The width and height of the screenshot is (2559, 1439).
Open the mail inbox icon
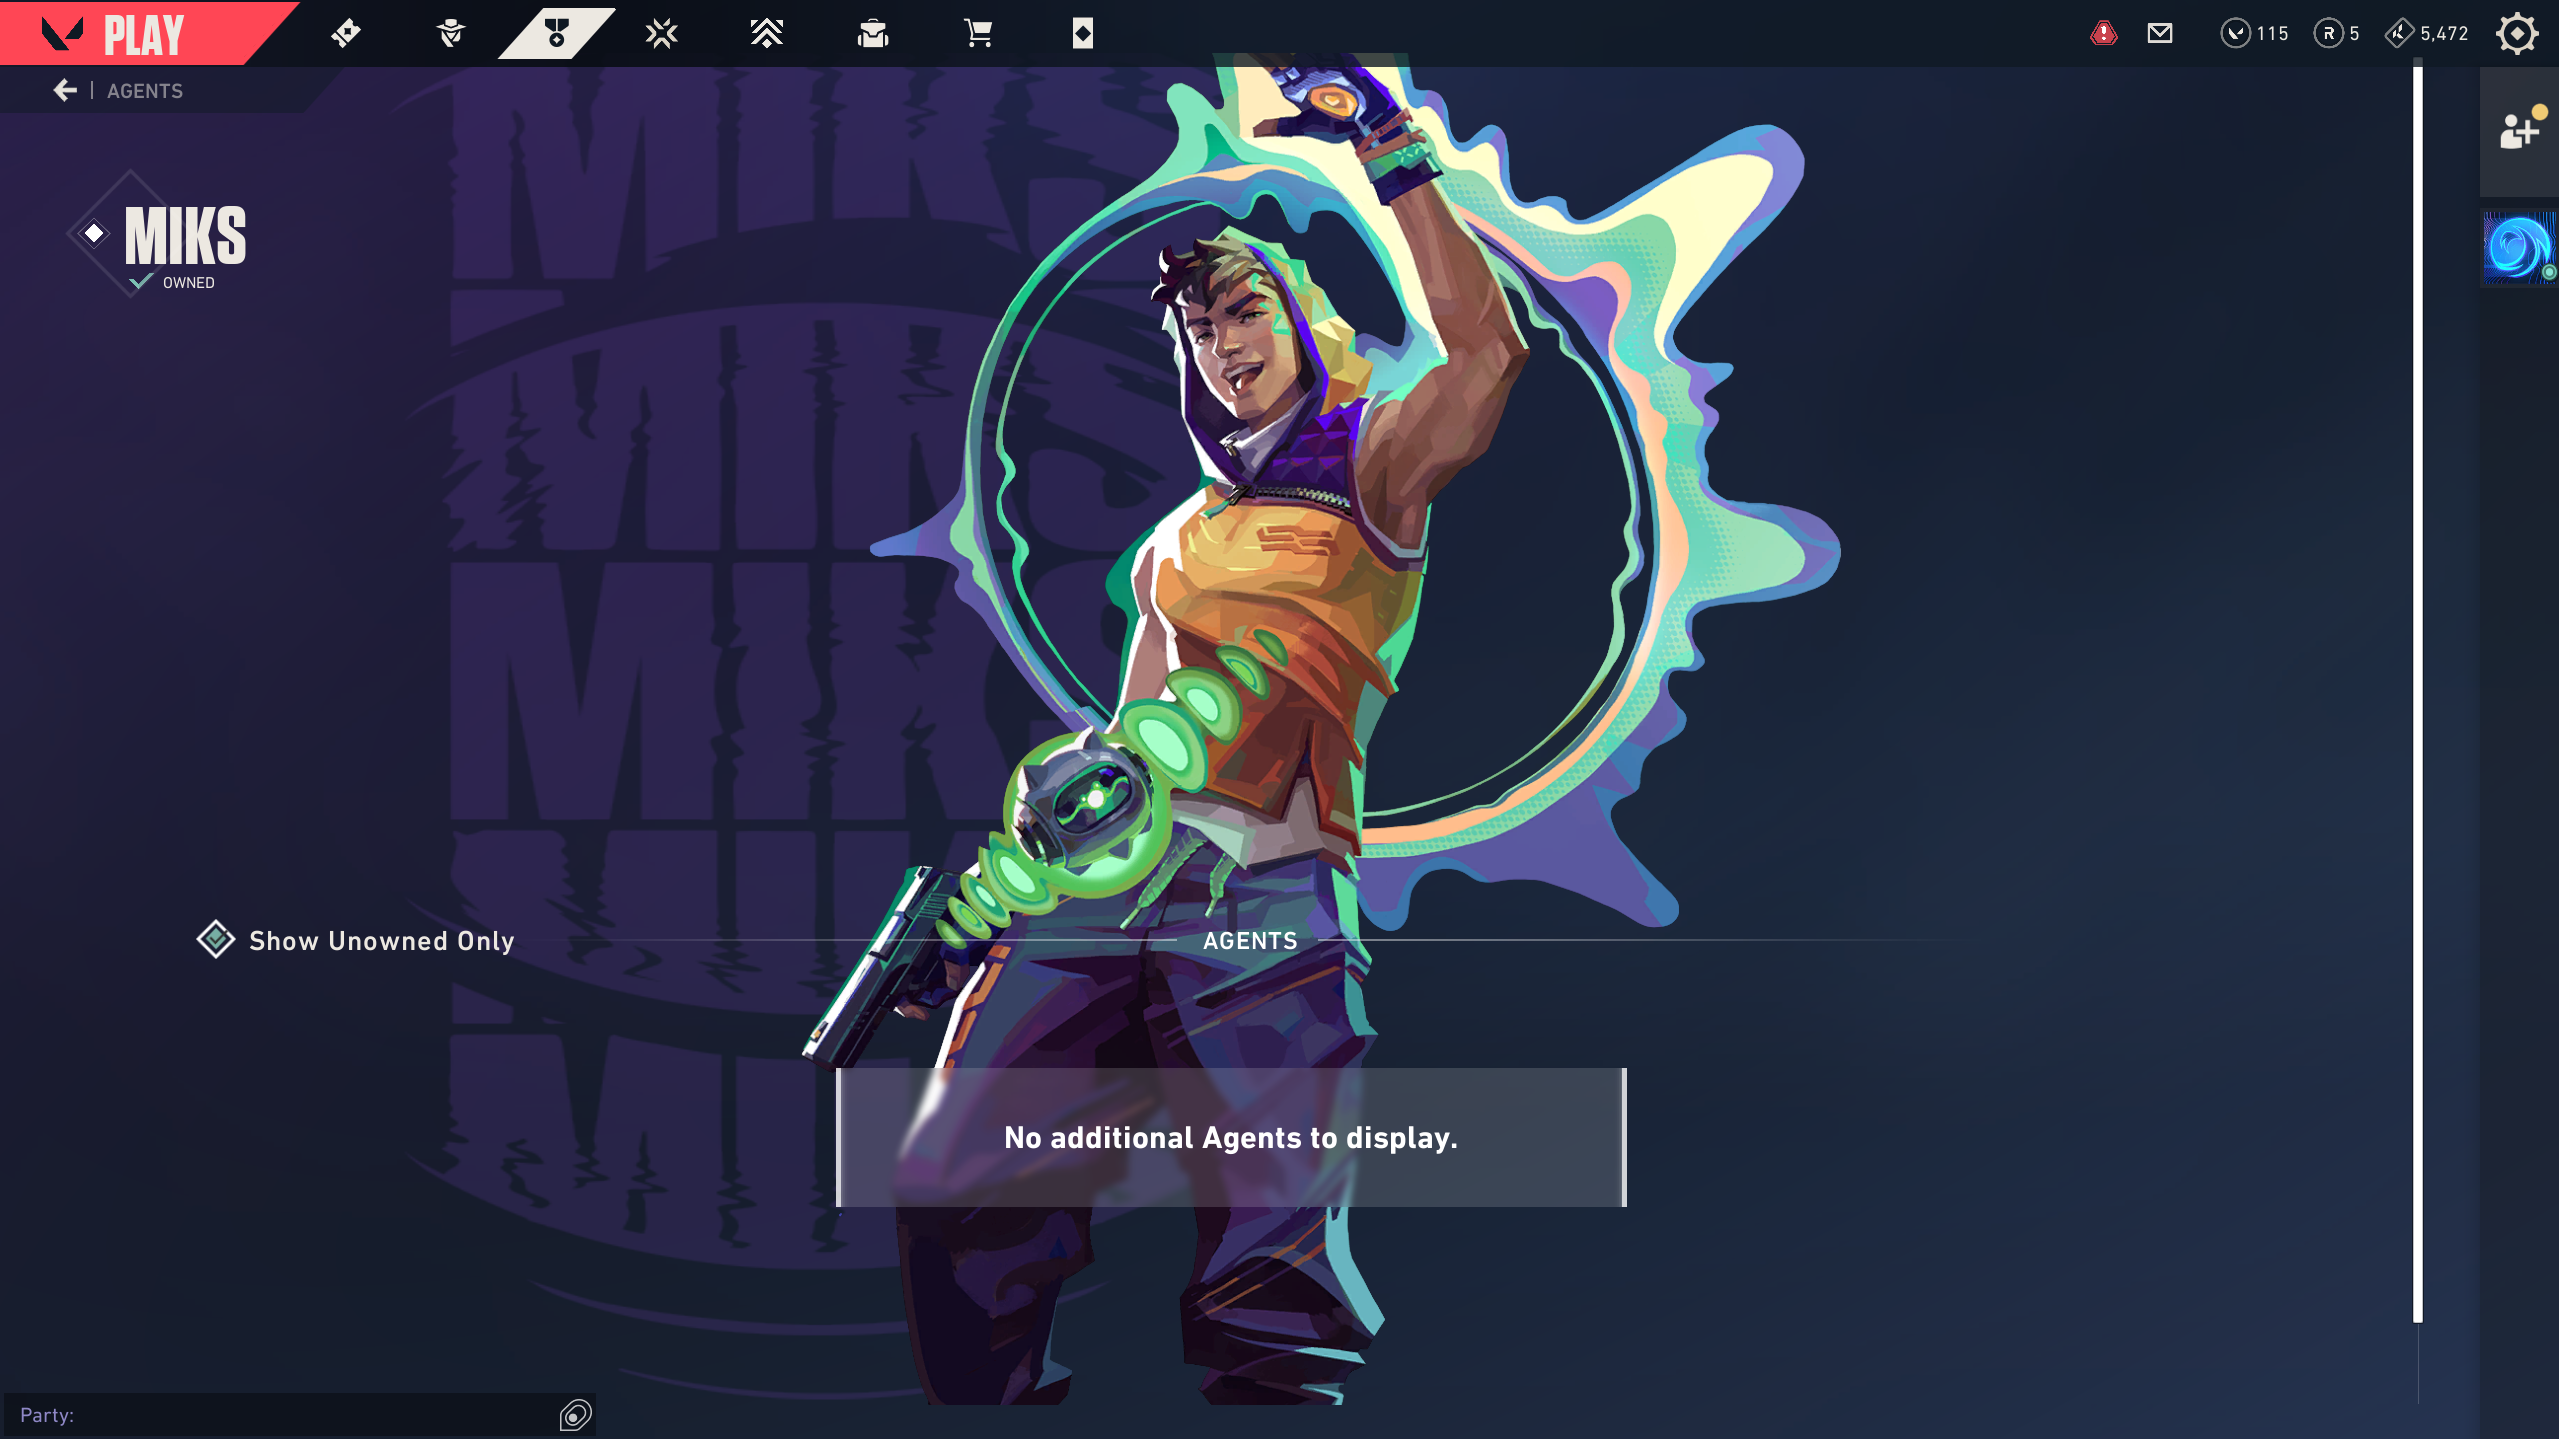(2160, 33)
